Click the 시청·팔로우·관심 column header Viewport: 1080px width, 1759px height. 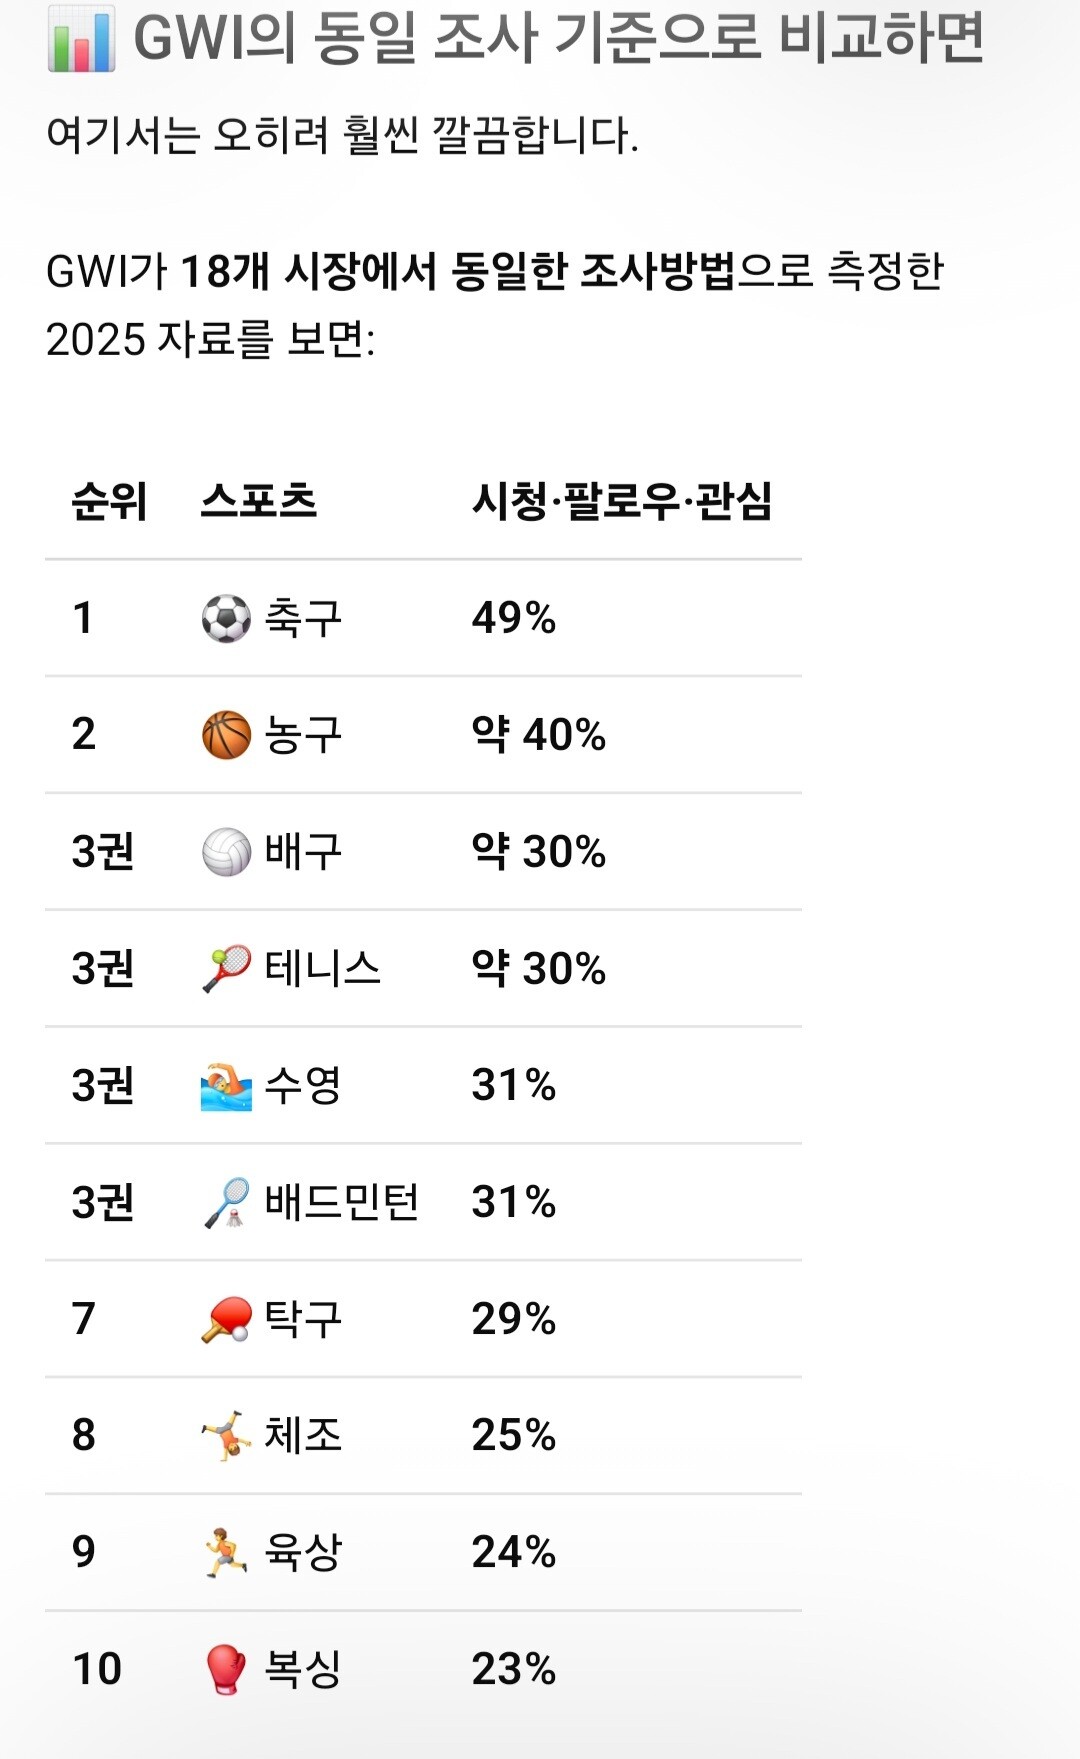click(x=622, y=501)
